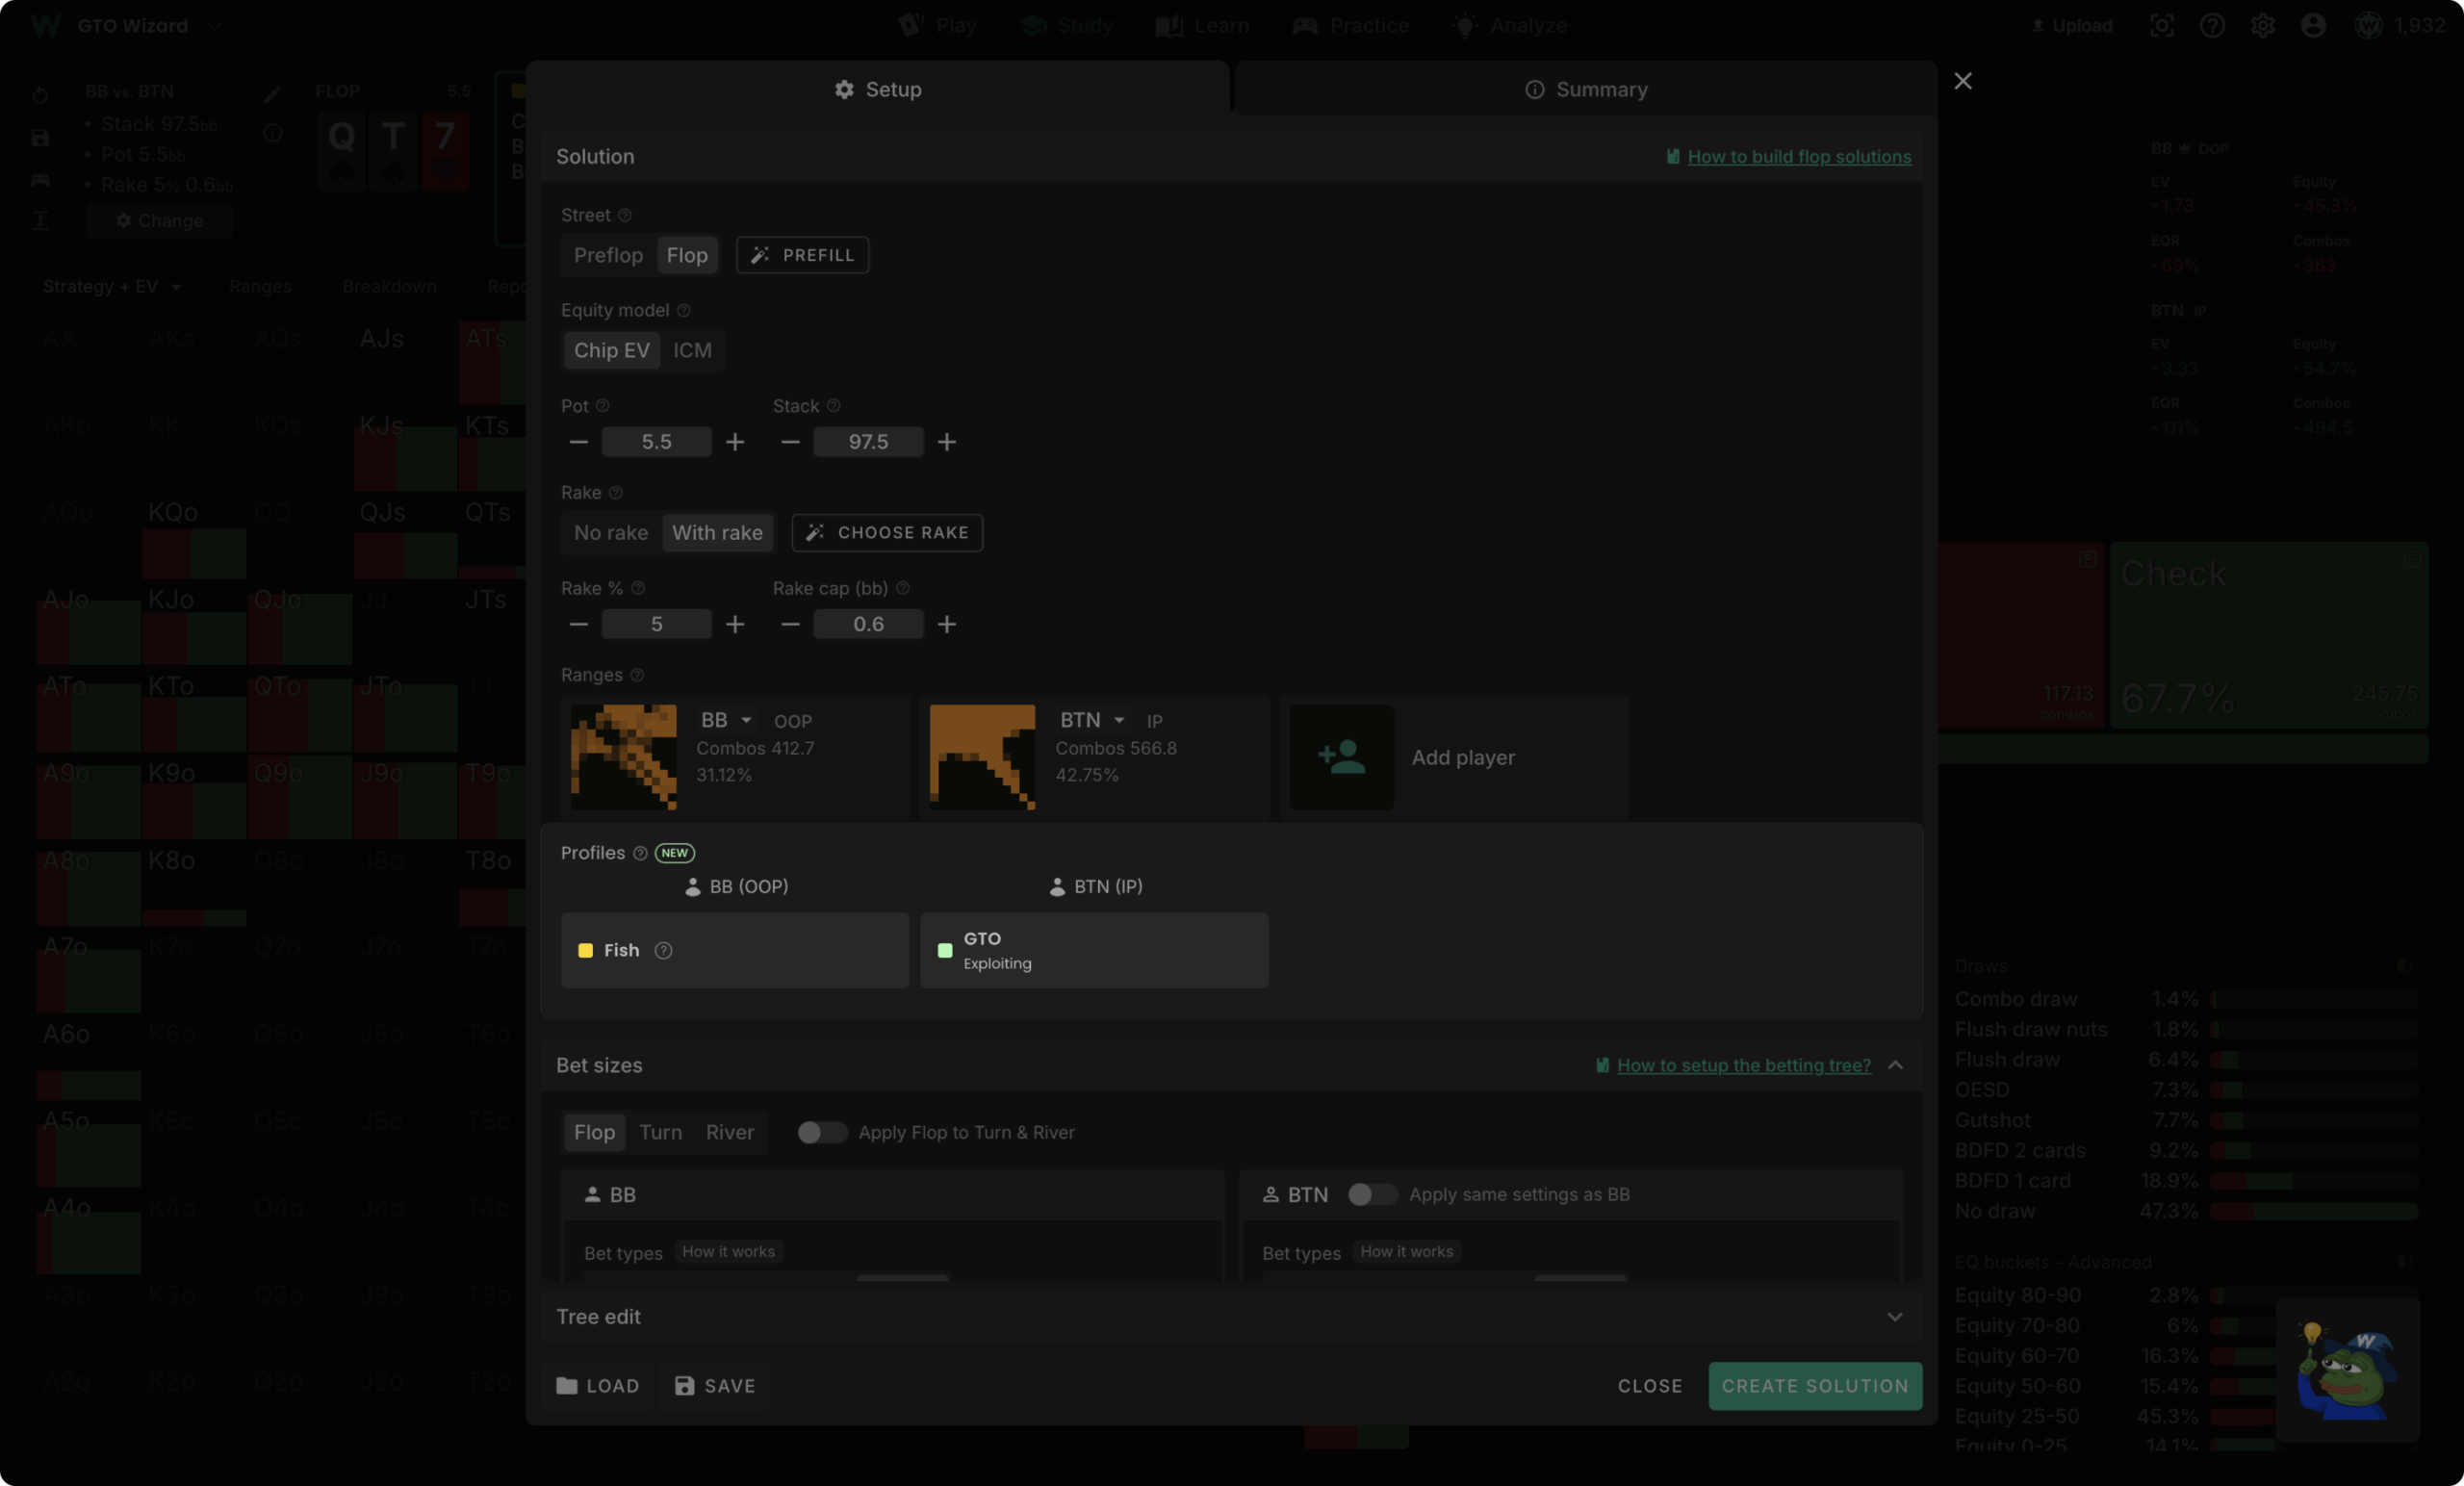Viewport: 2464px width, 1486px height.
Task: Select the Turn bet sizes tab
Action: [660, 1132]
